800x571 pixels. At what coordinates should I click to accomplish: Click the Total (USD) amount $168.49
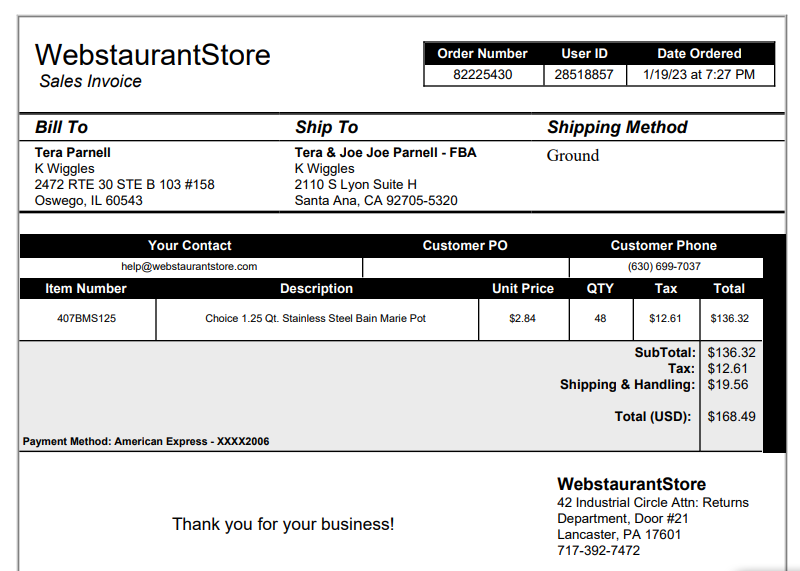point(731,416)
